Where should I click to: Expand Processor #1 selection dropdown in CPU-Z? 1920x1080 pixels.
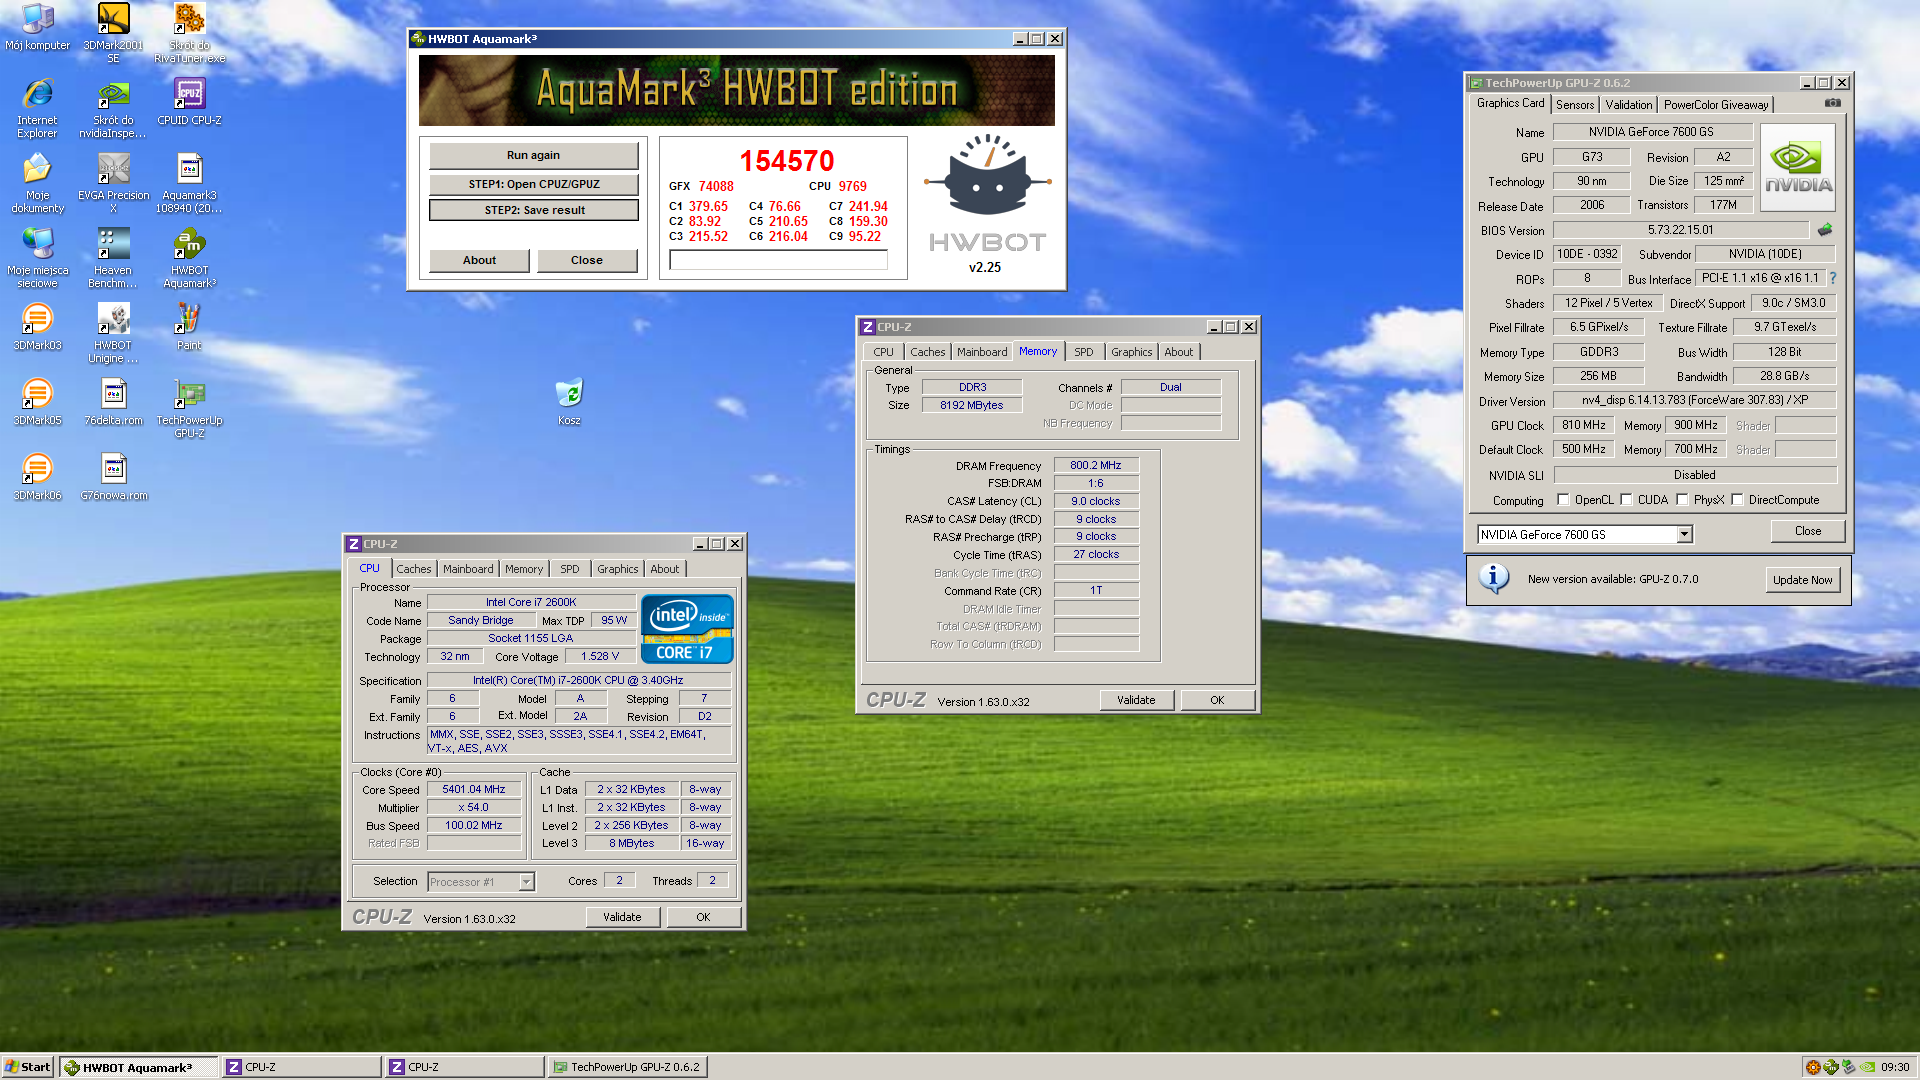click(x=526, y=882)
